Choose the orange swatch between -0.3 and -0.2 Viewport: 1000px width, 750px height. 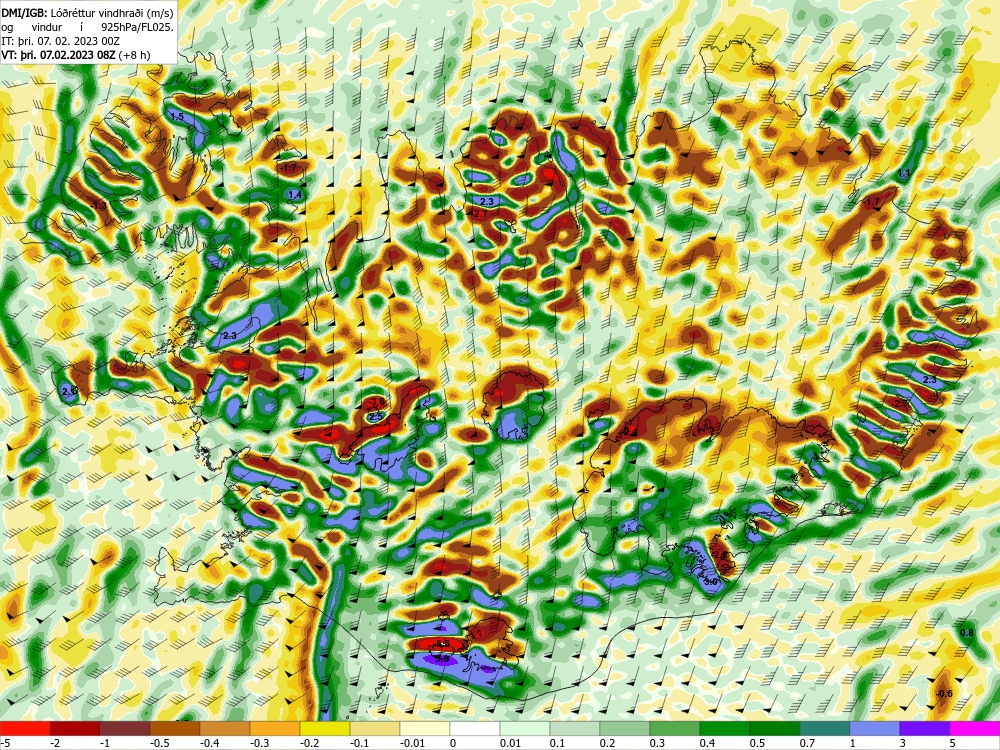275,728
